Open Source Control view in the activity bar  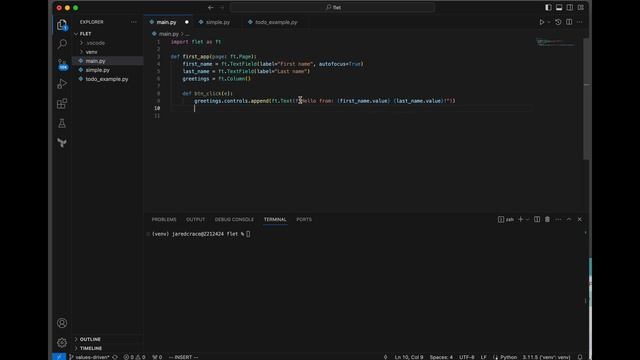[x=62, y=64]
